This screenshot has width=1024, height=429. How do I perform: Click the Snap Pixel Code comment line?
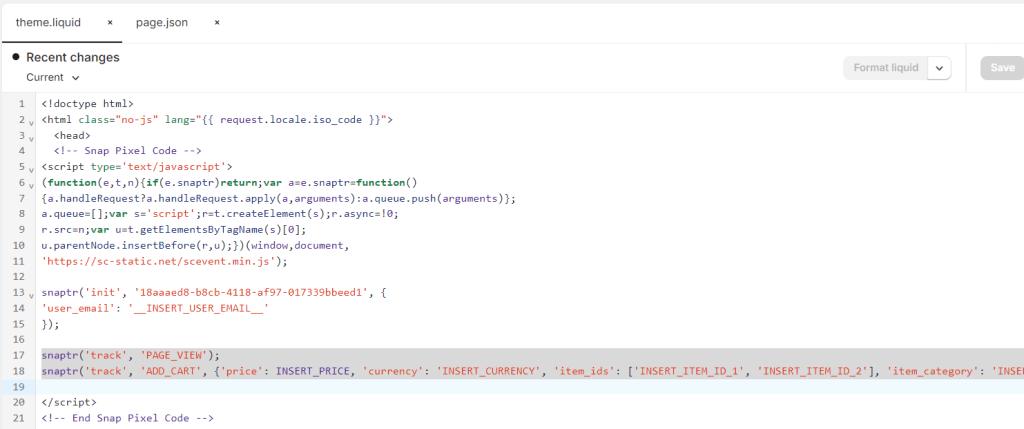pos(127,151)
